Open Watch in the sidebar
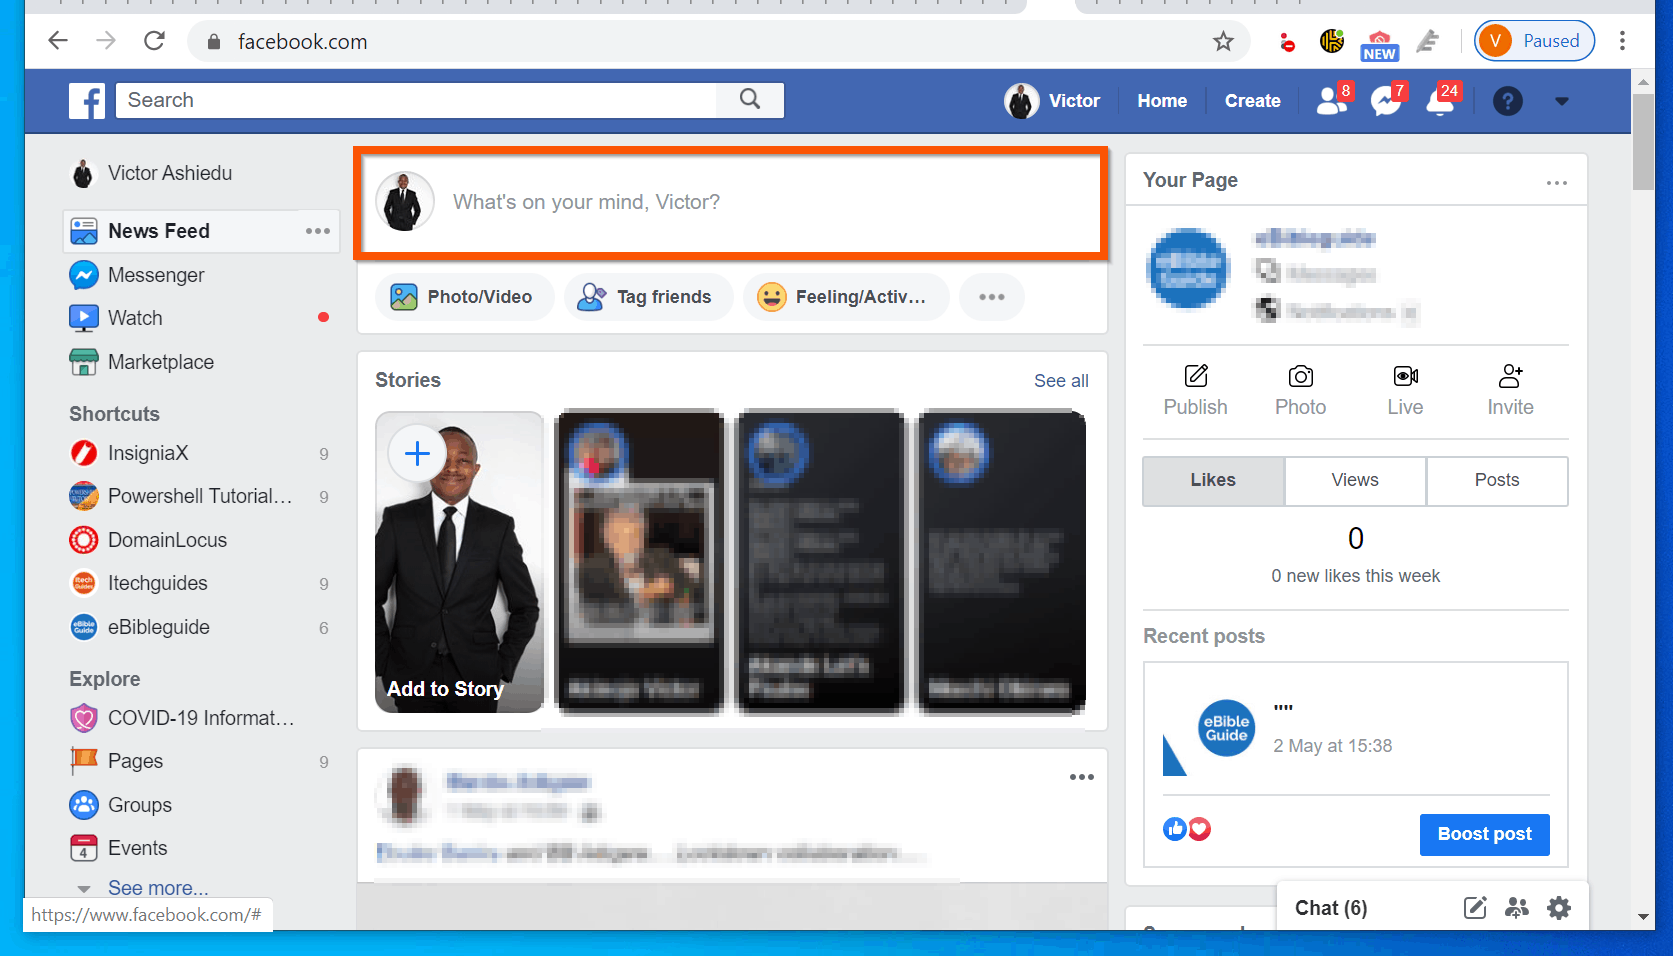This screenshot has width=1673, height=956. pos(135,317)
